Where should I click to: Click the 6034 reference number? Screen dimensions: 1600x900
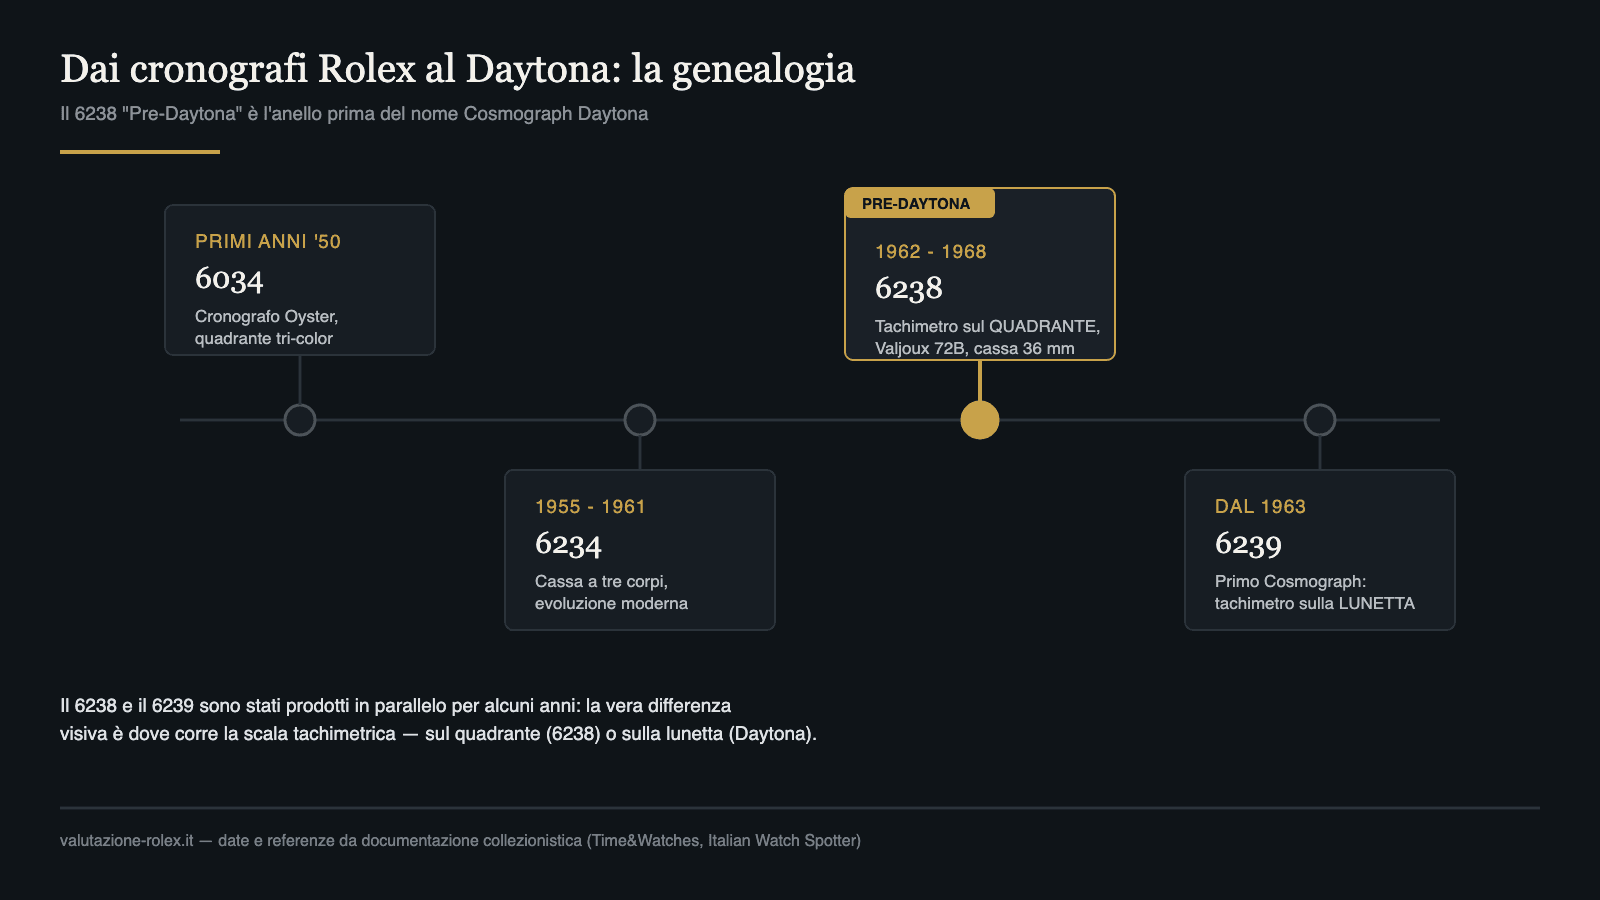[229, 279]
